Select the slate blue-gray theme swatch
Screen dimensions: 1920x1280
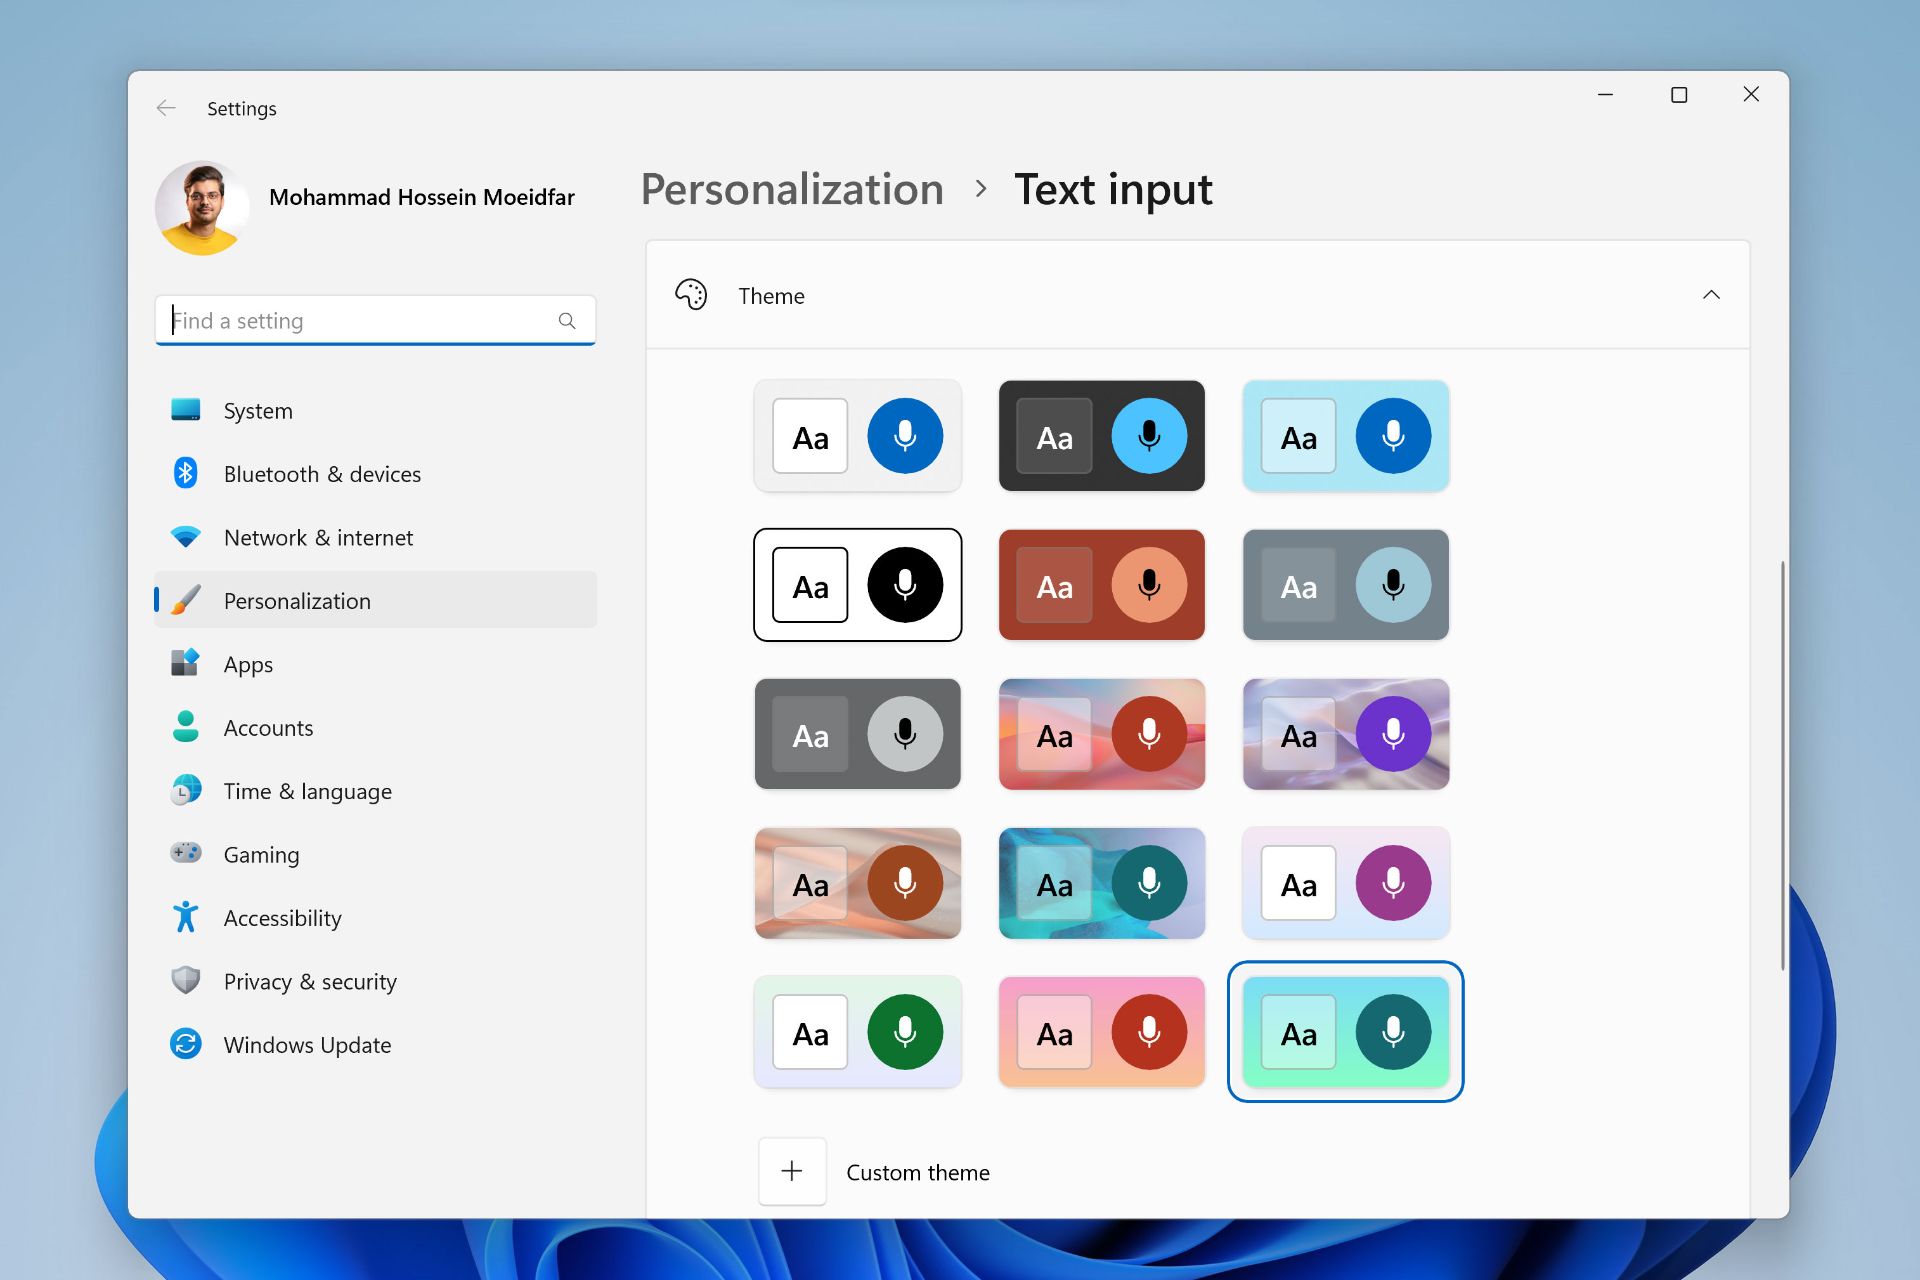tap(1346, 585)
